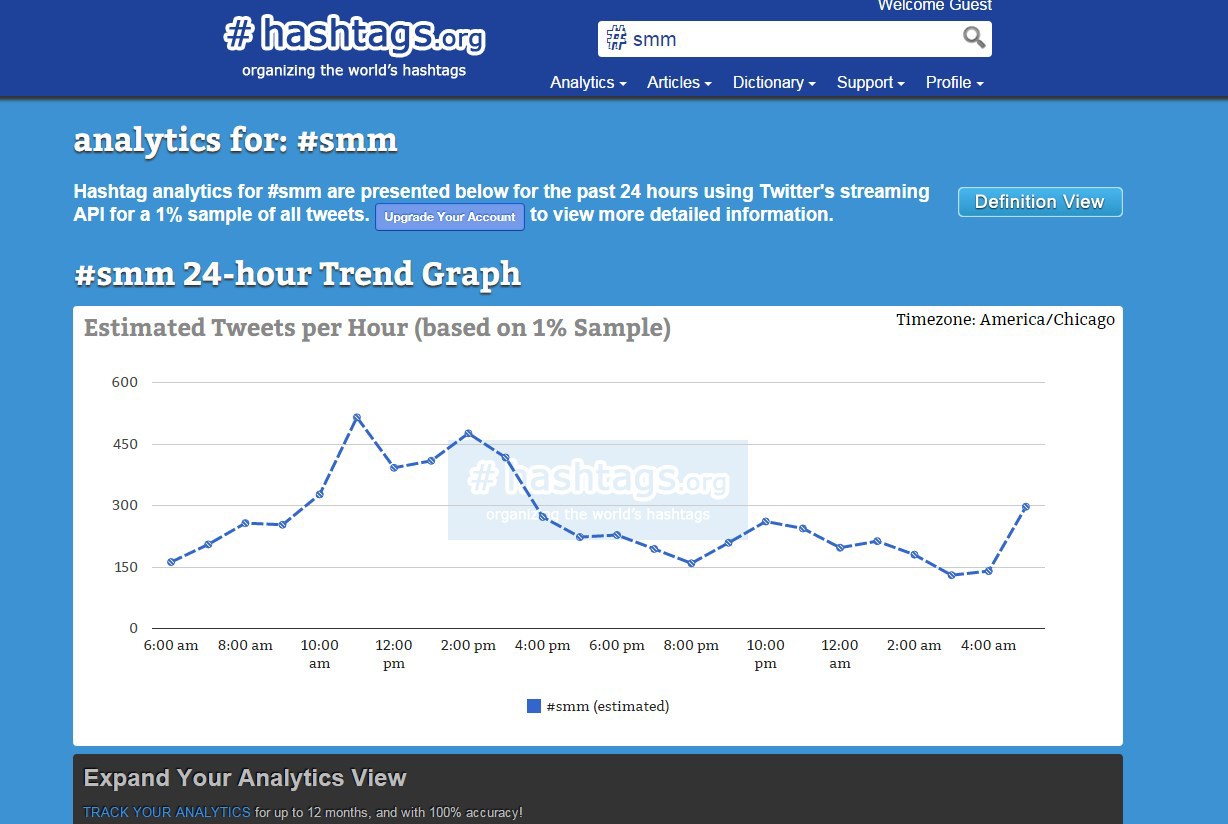This screenshot has width=1228, height=824.
Task: Click the 8:00 am x-axis label
Action: [245, 646]
